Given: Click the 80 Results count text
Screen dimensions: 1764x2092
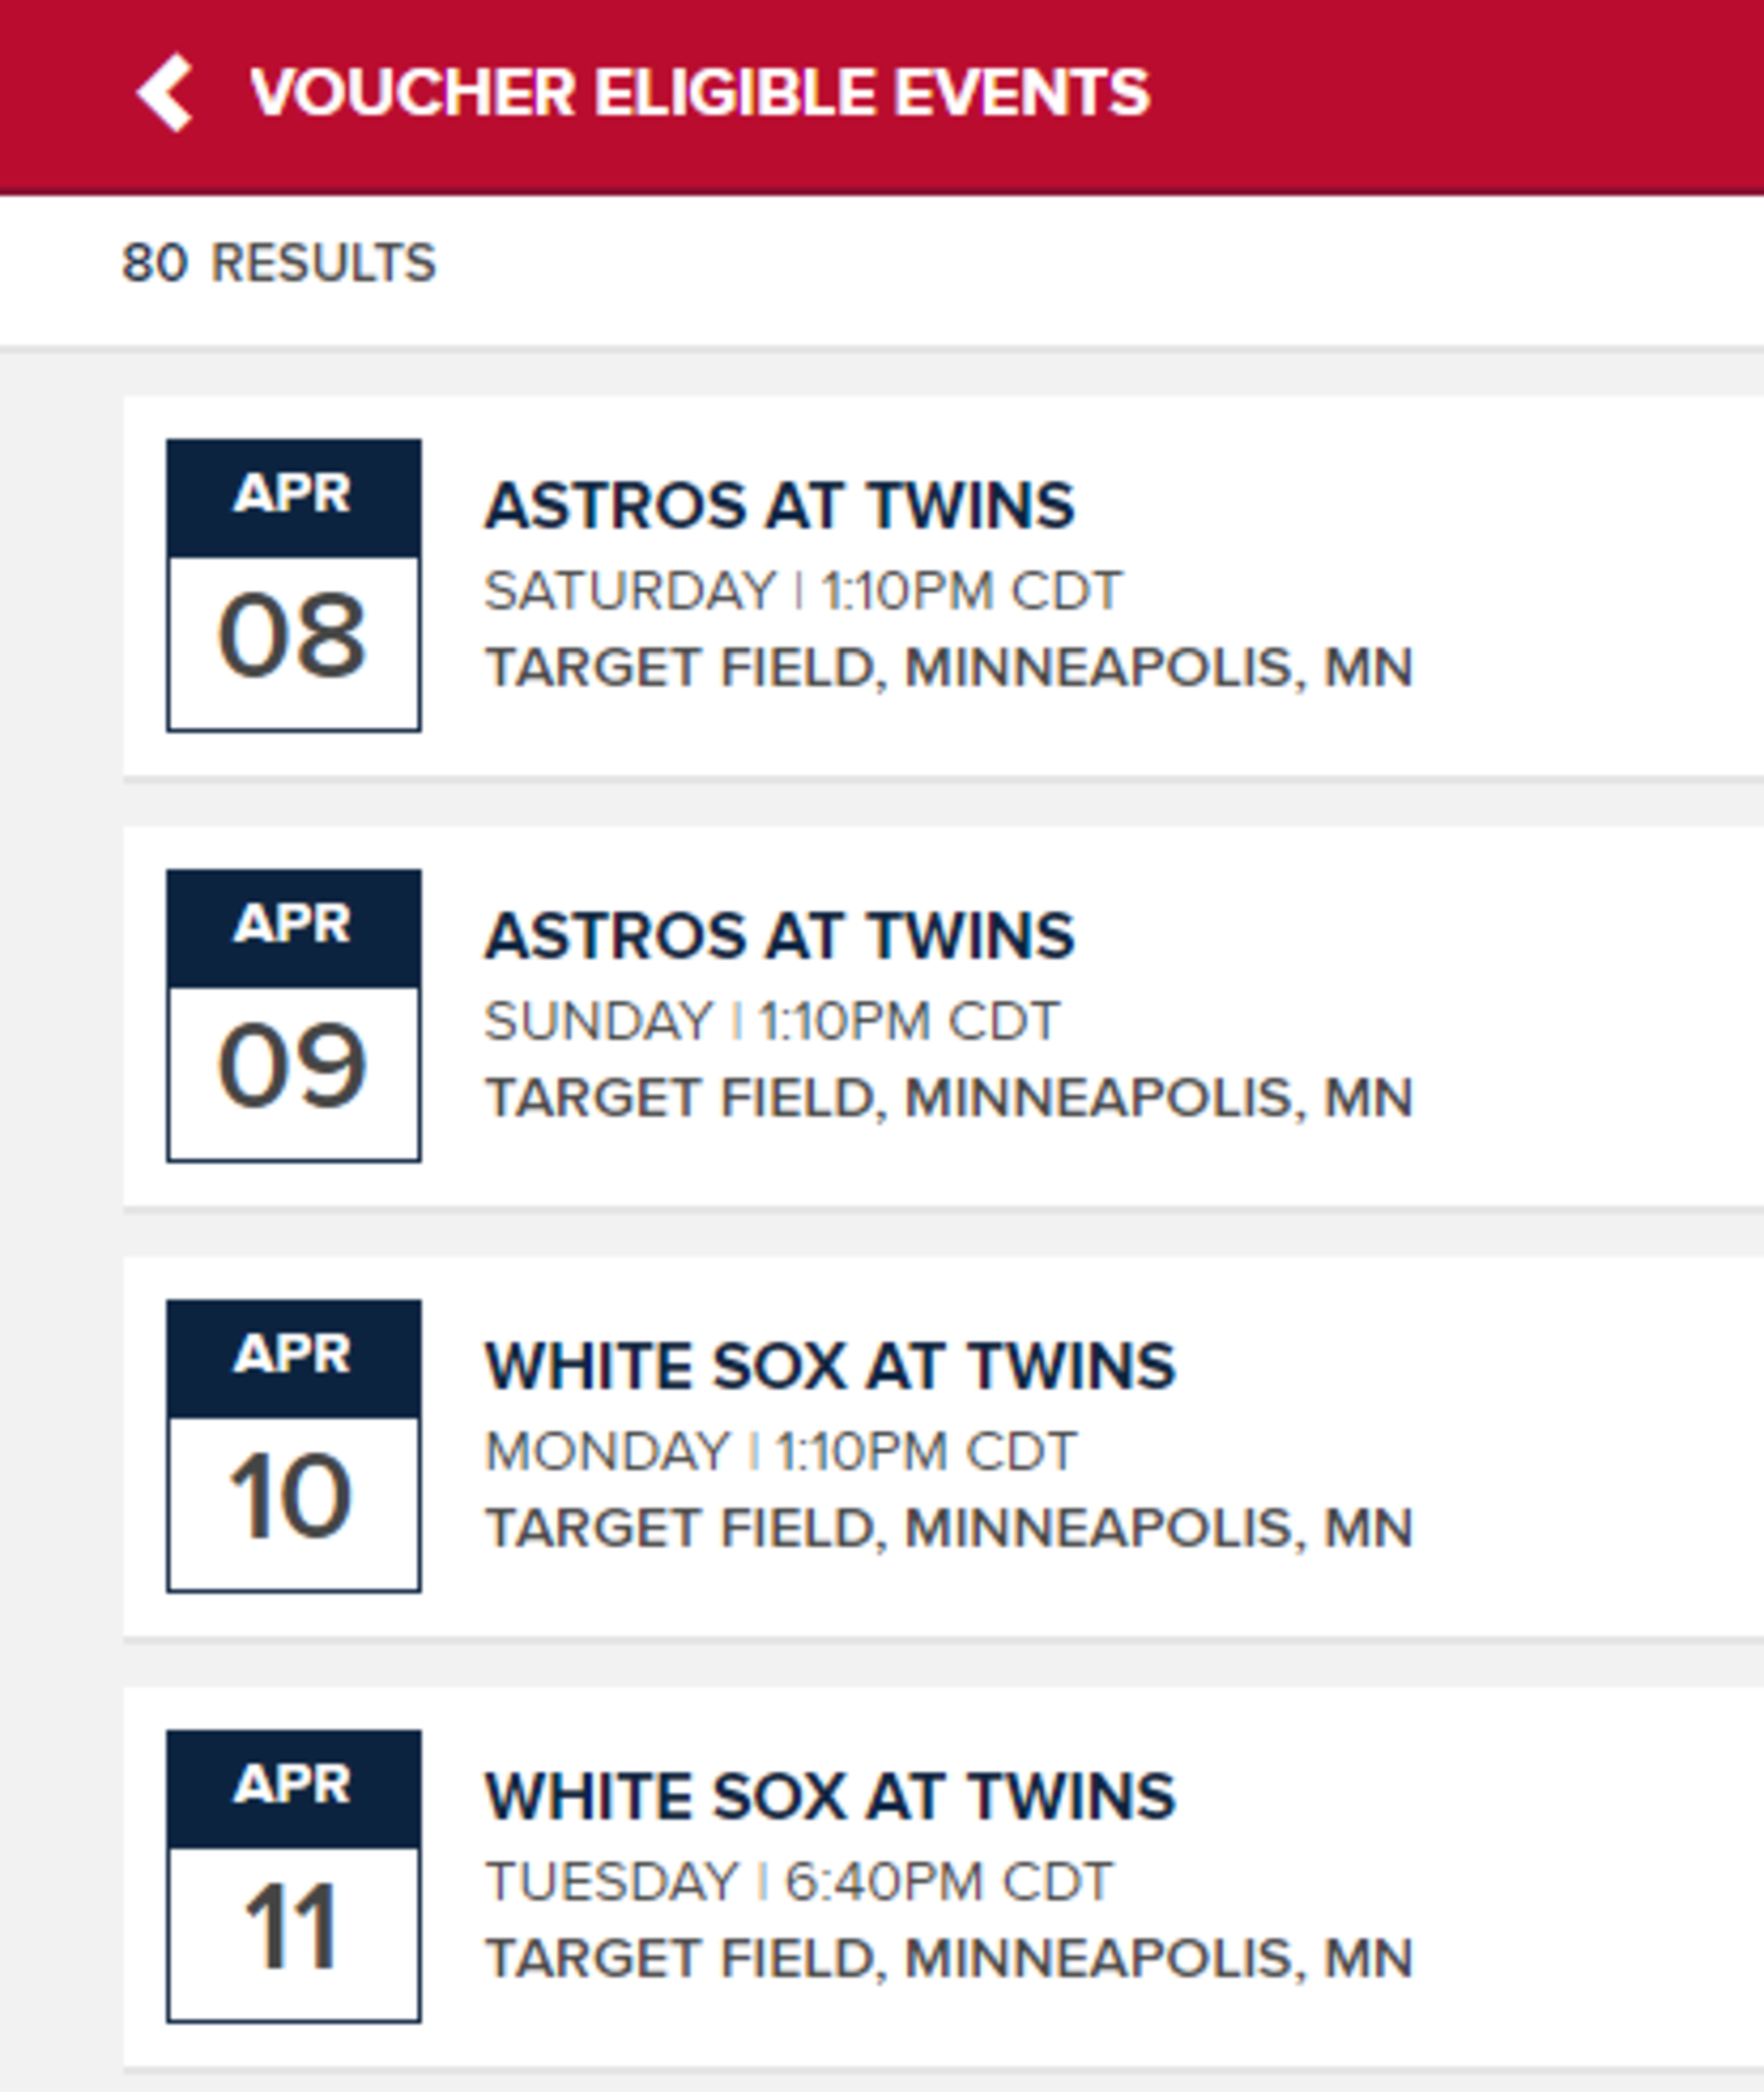Looking at the screenshot, I should point(278,263).
